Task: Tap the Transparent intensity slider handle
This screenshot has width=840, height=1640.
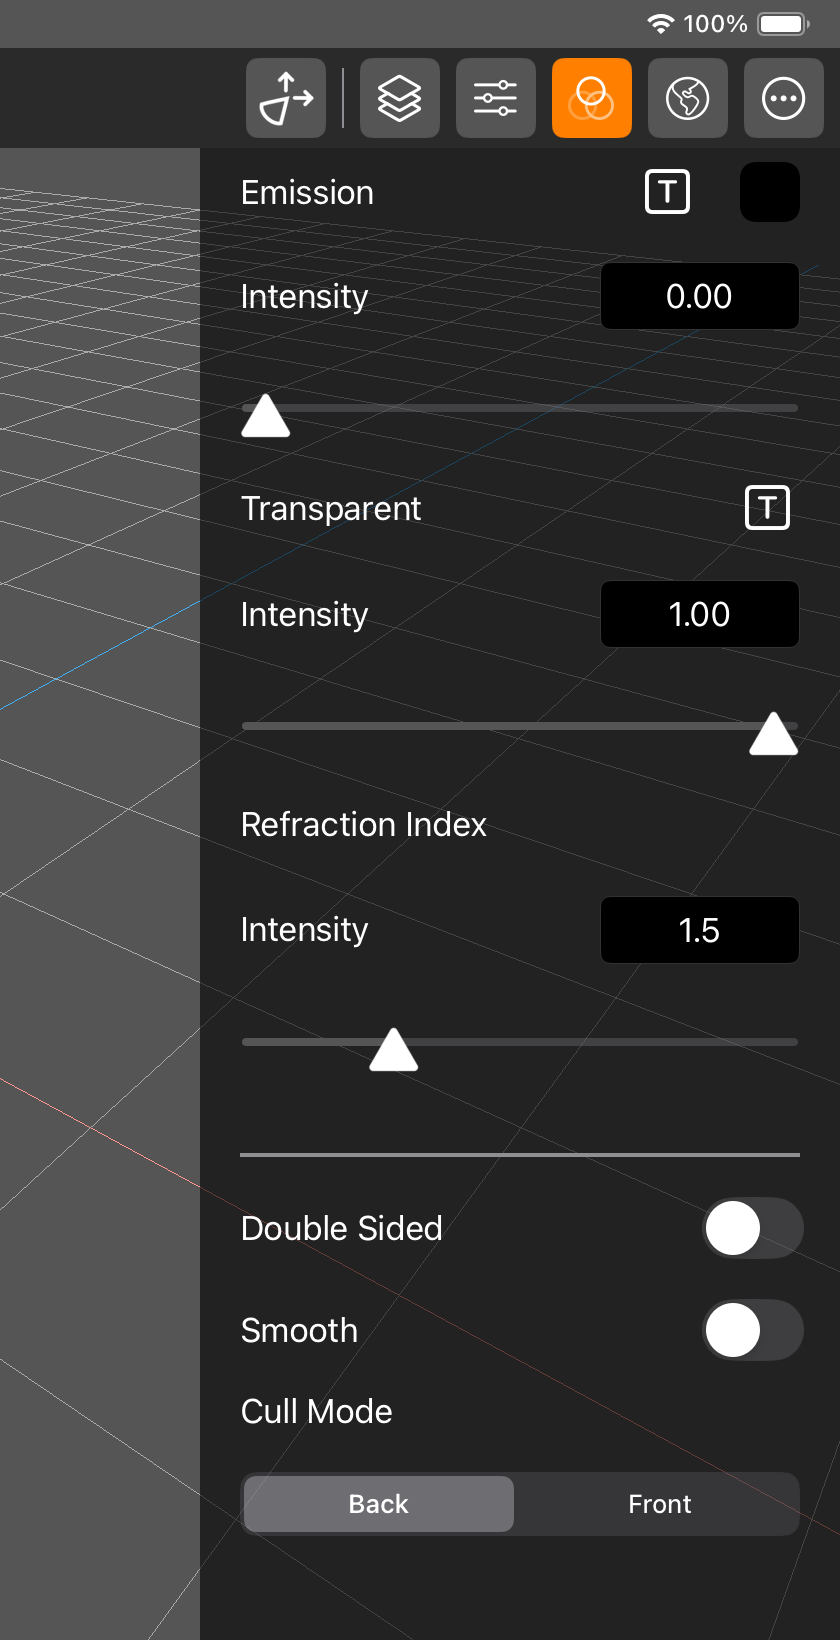Action: (x=774, y=733)
